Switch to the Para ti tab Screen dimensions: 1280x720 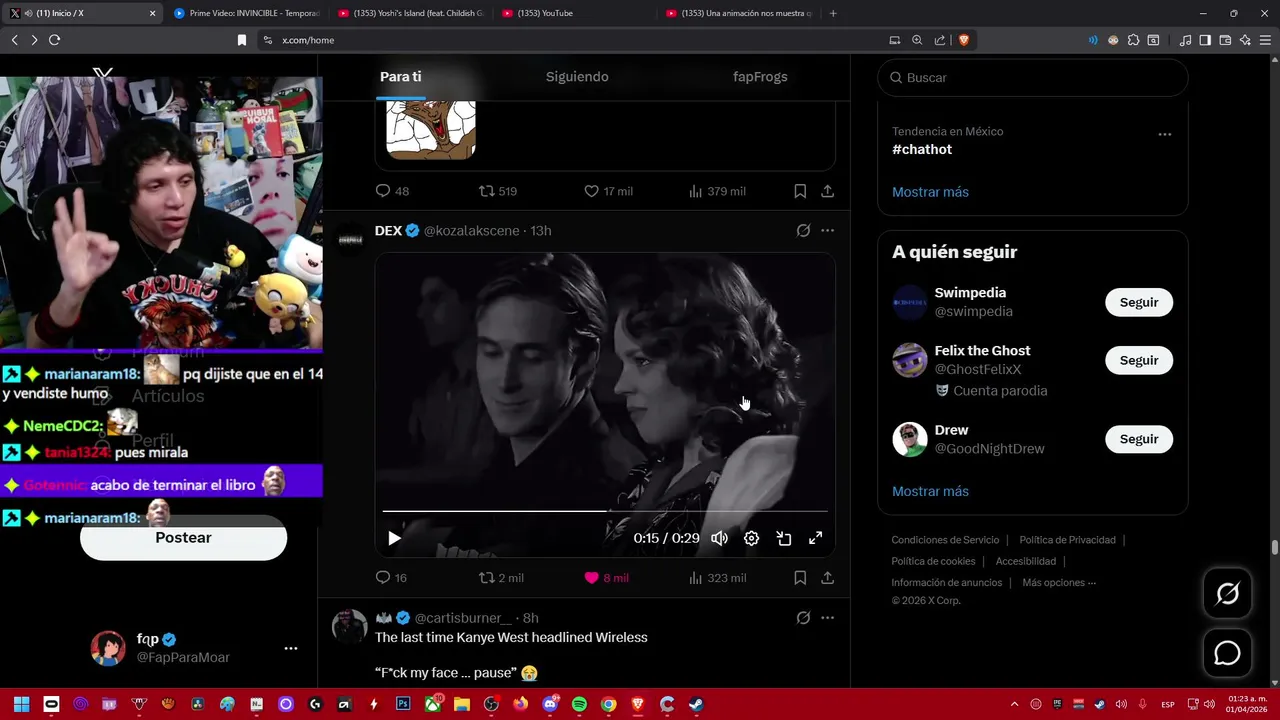[x=400, y=77]
